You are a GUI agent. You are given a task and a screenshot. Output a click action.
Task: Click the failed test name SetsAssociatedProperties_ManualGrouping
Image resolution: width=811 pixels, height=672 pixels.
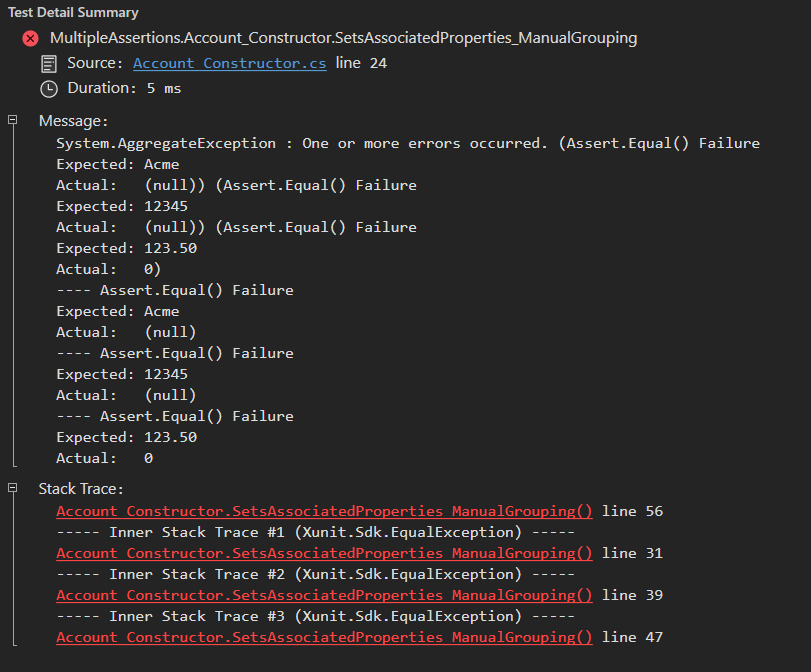tap(343, 38)
